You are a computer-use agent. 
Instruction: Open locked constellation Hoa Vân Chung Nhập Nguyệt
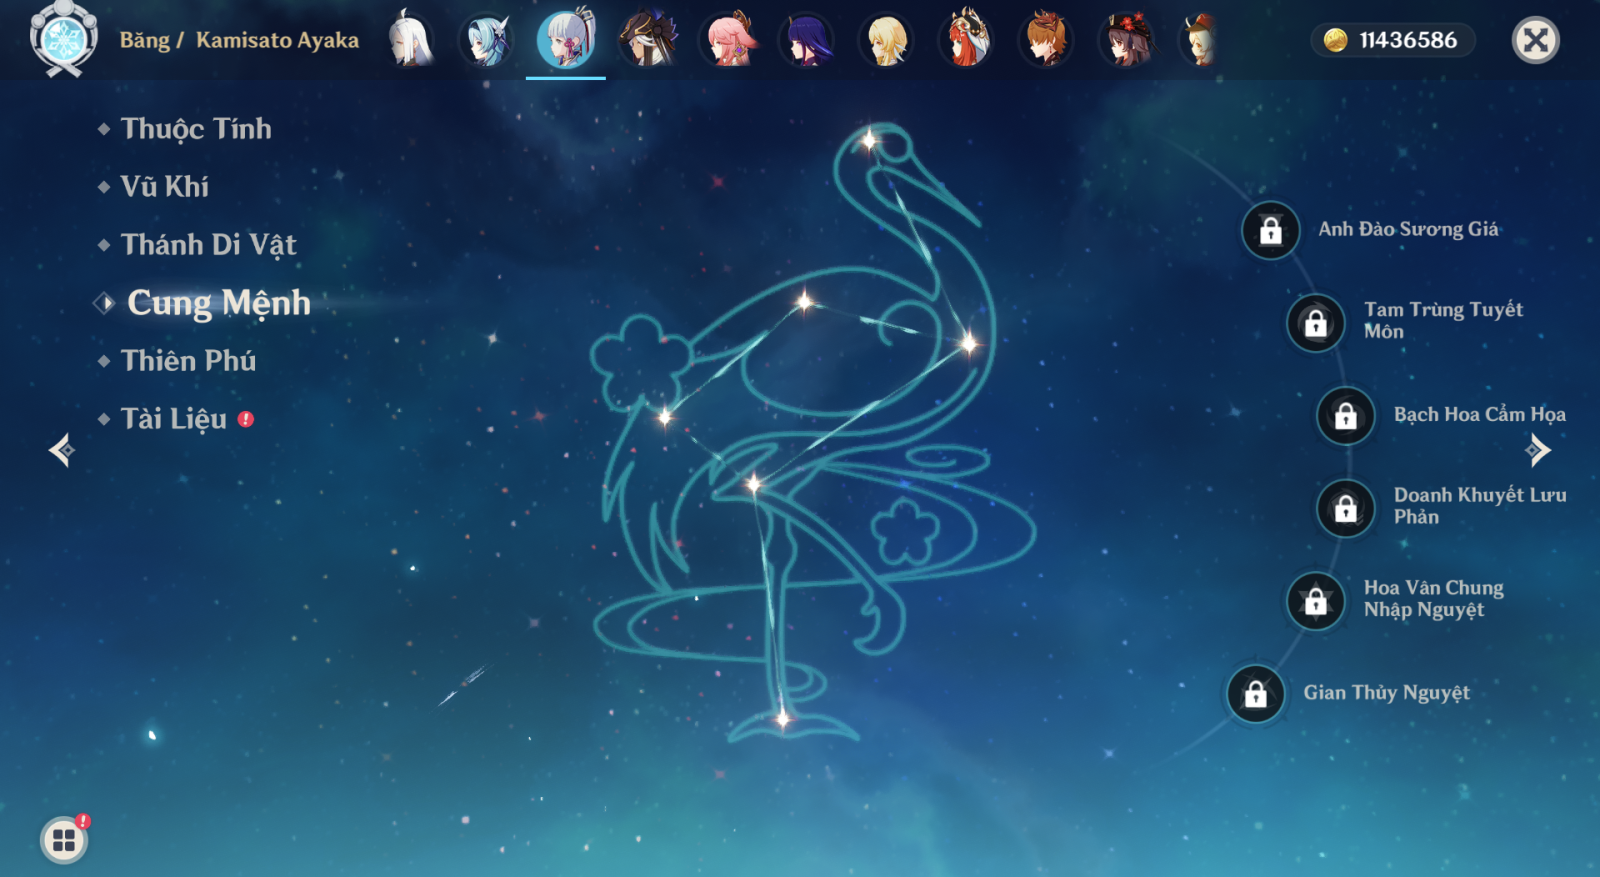tap(1316, 600)
